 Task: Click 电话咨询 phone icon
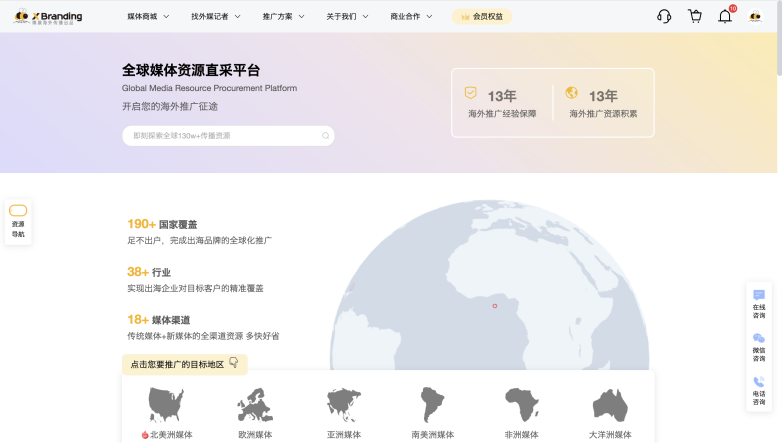point(759,382)
